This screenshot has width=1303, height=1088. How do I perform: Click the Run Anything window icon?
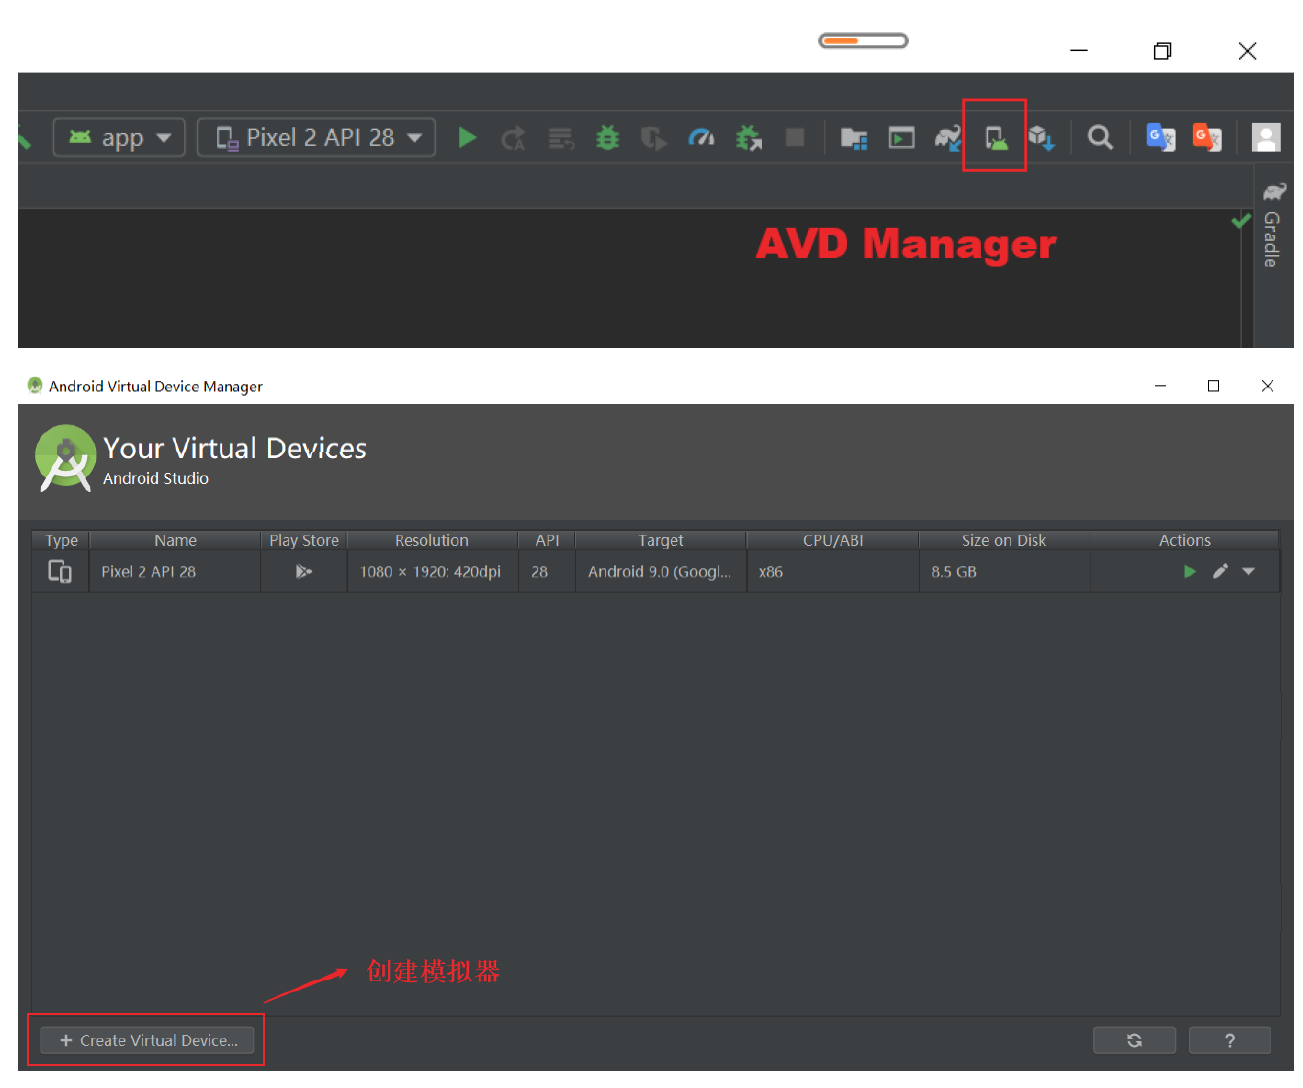902,138
